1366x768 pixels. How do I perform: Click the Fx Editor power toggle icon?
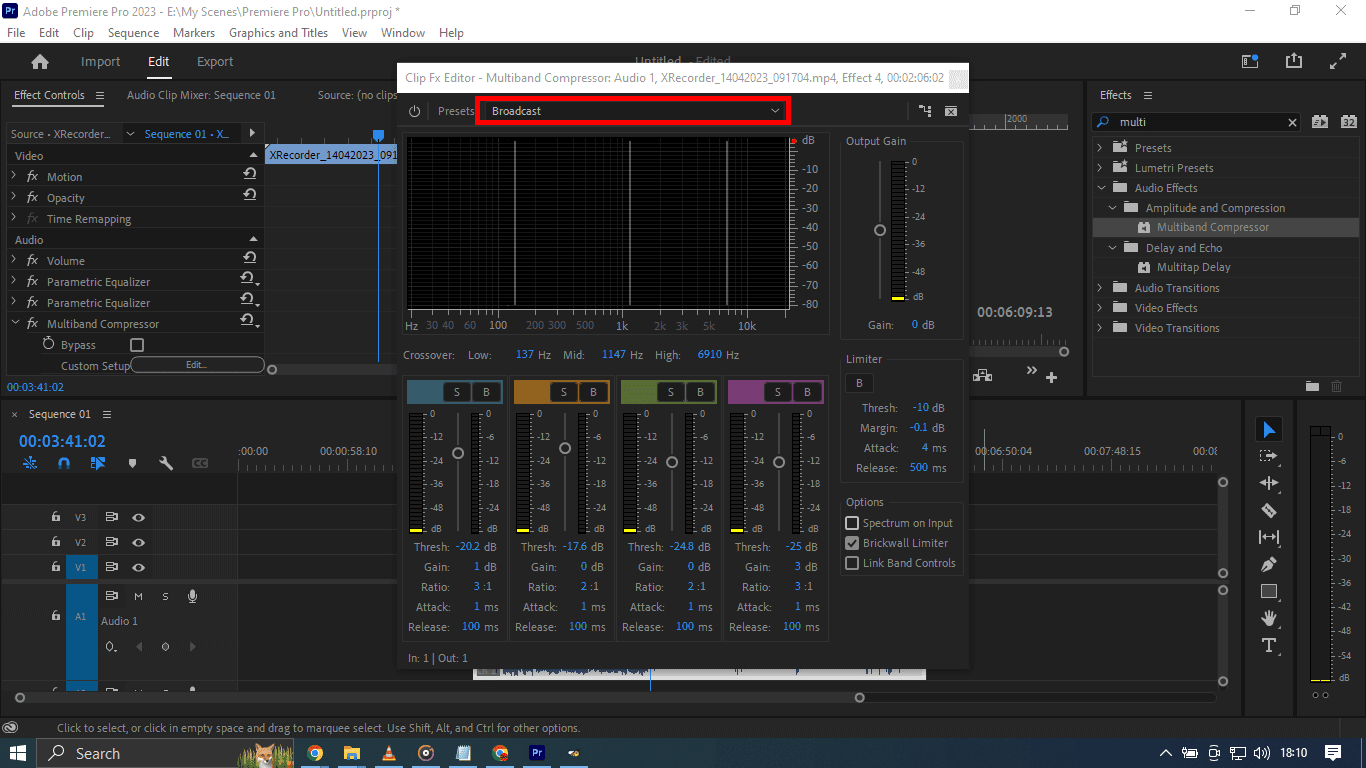coord(414,111)
